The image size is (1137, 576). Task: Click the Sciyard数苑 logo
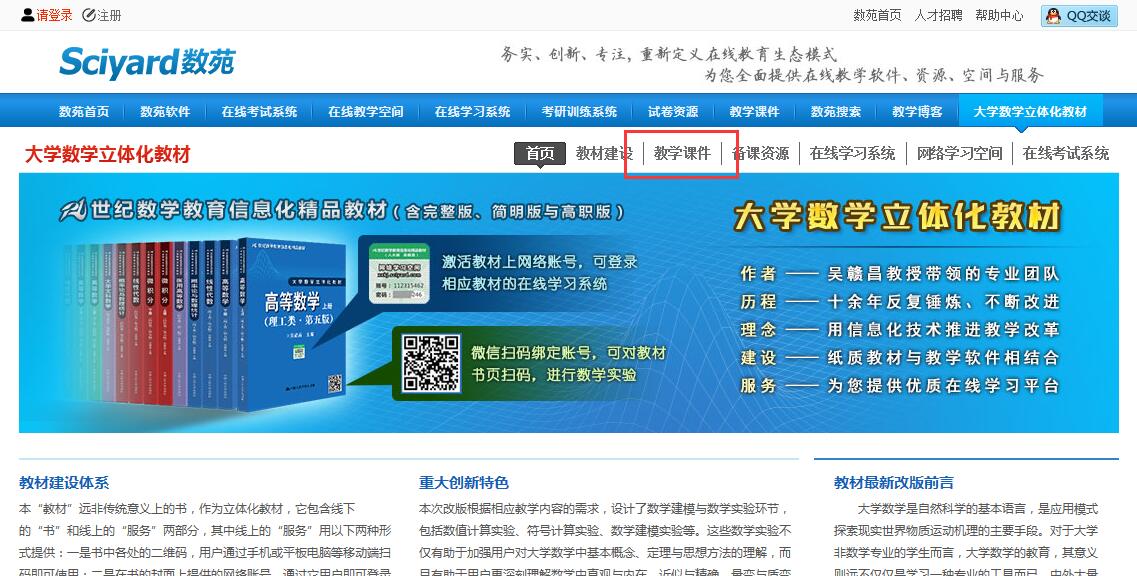tap(147, 62)
